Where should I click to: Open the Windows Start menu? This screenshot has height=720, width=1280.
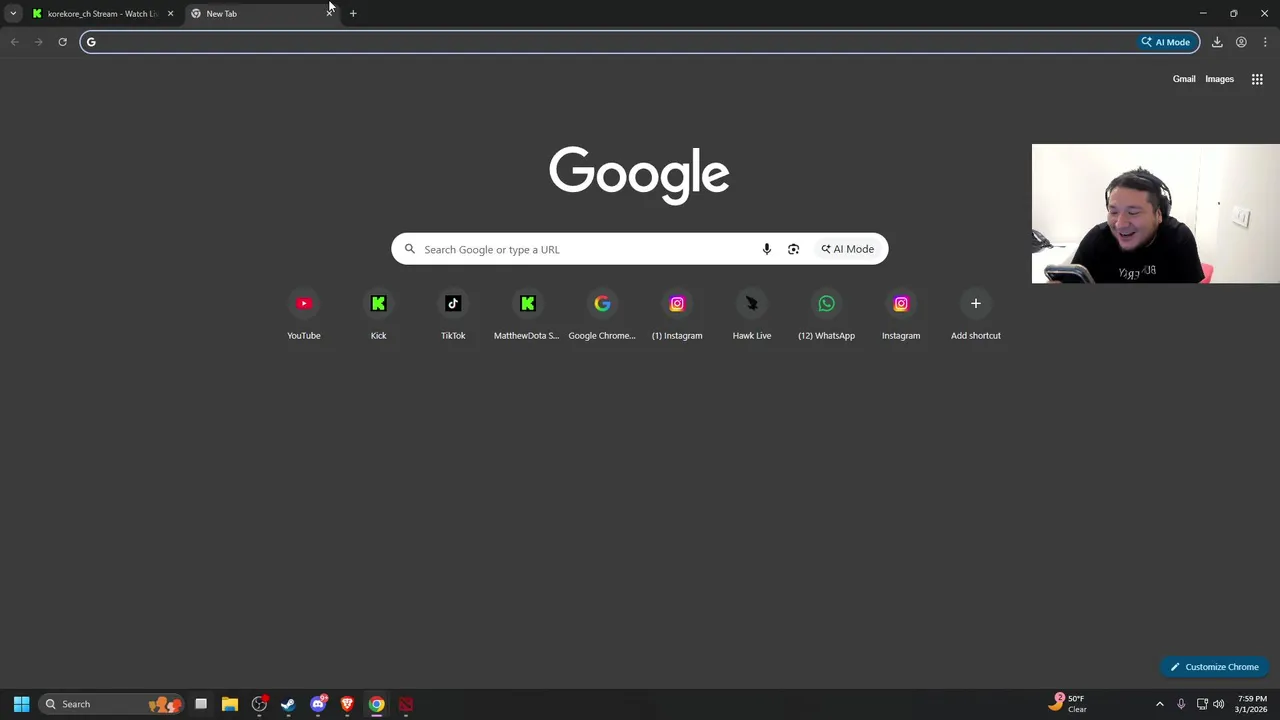[21, 704]
